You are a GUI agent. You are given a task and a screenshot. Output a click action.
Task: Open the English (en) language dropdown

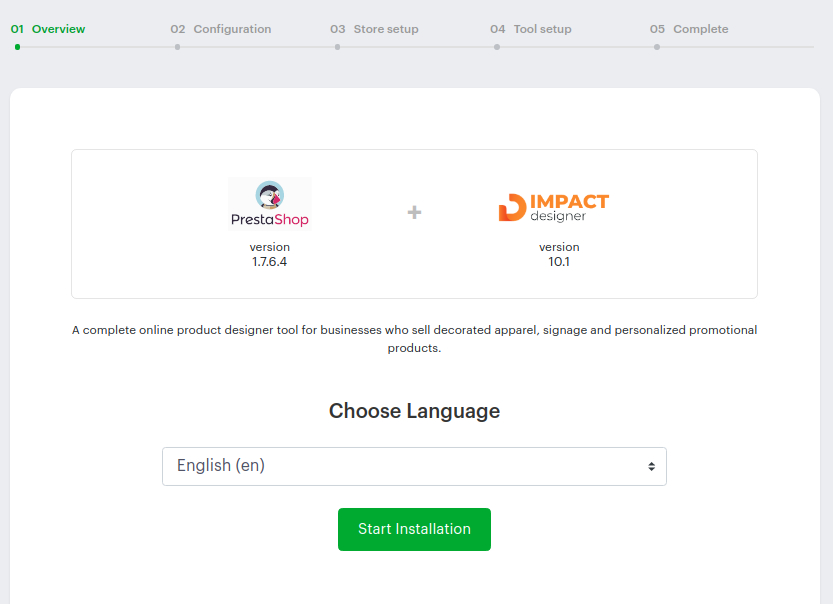tap(413, 466)
